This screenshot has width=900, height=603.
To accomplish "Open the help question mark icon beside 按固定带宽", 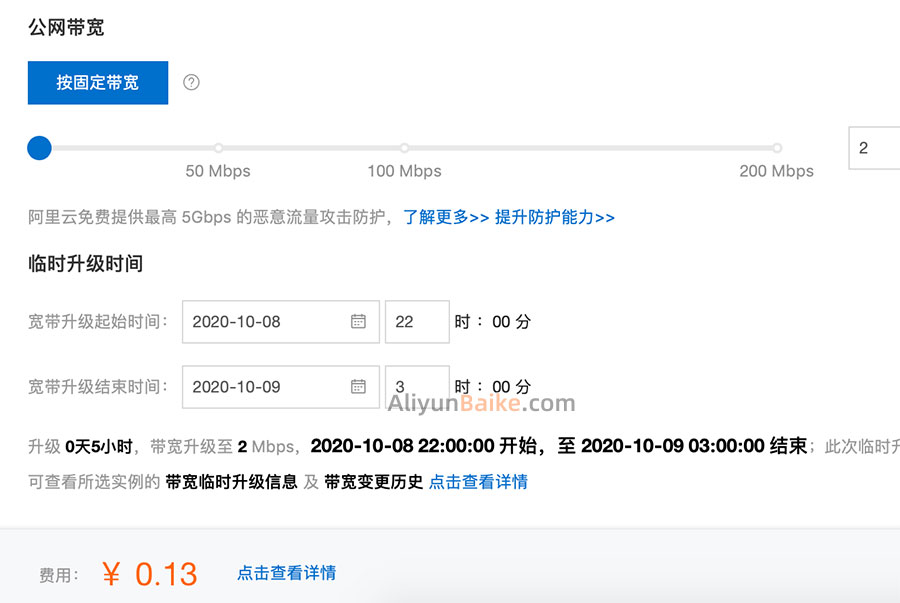I will click(191, 83).
